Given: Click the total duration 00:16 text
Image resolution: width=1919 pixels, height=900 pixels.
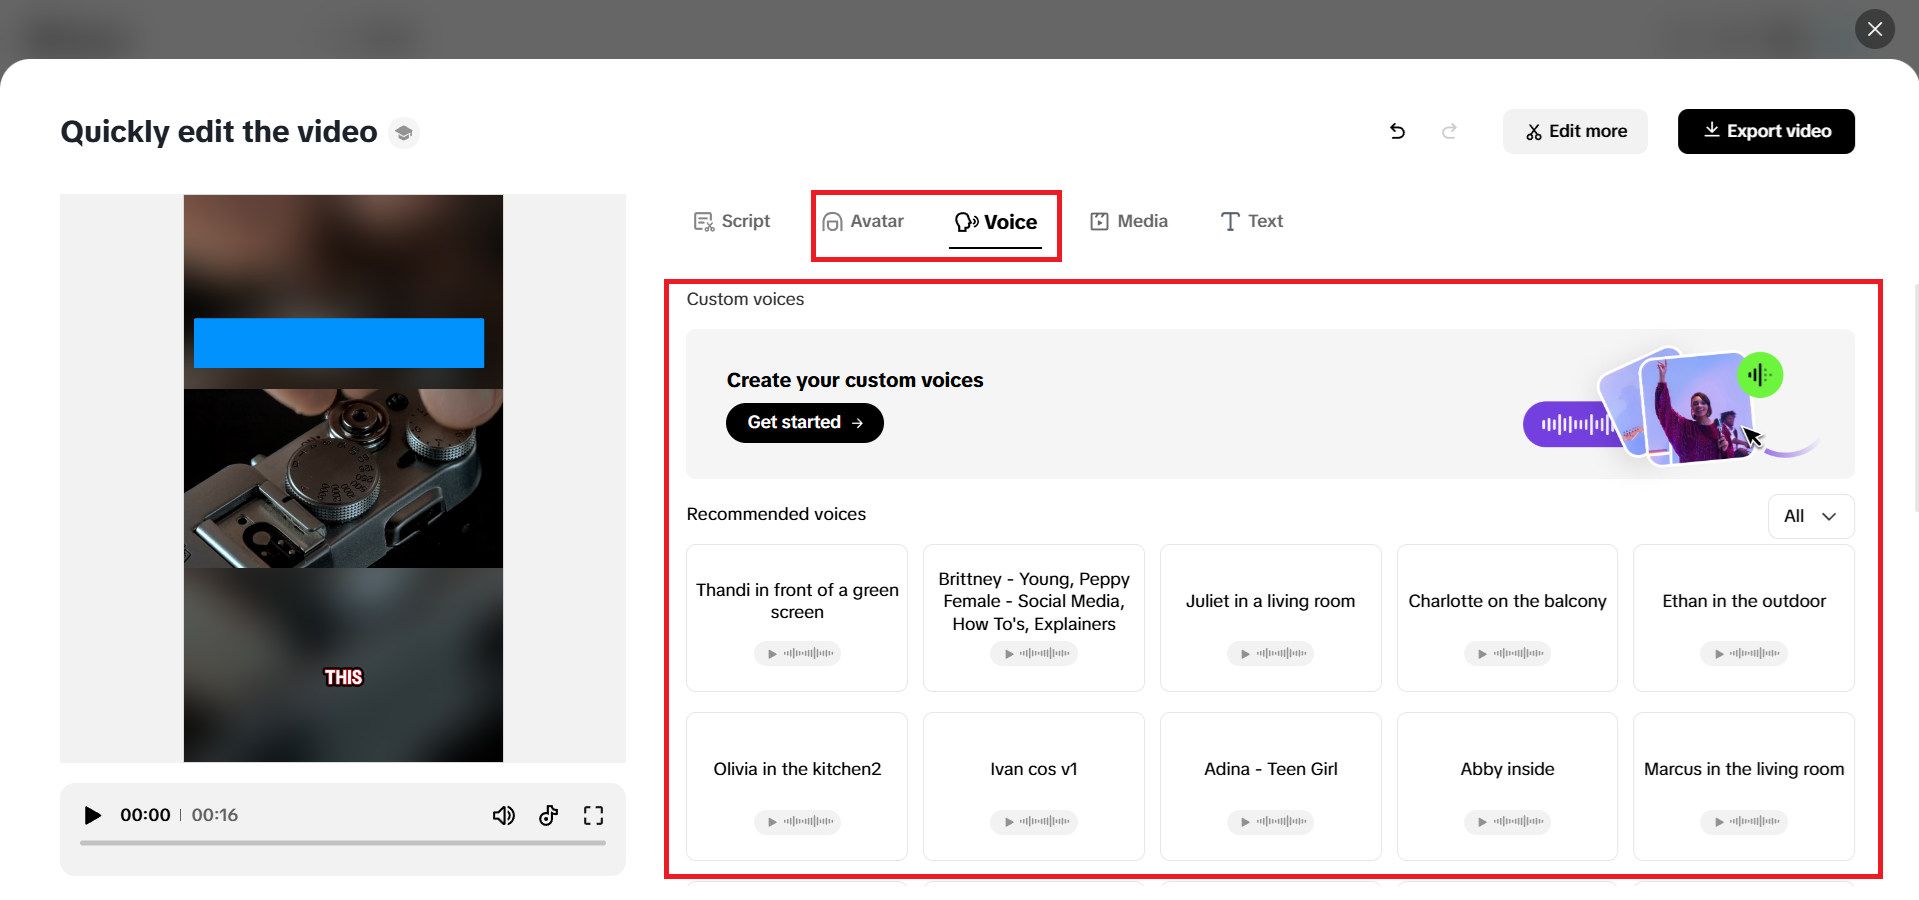Looking at the screenshot, I should coord(215,815).
